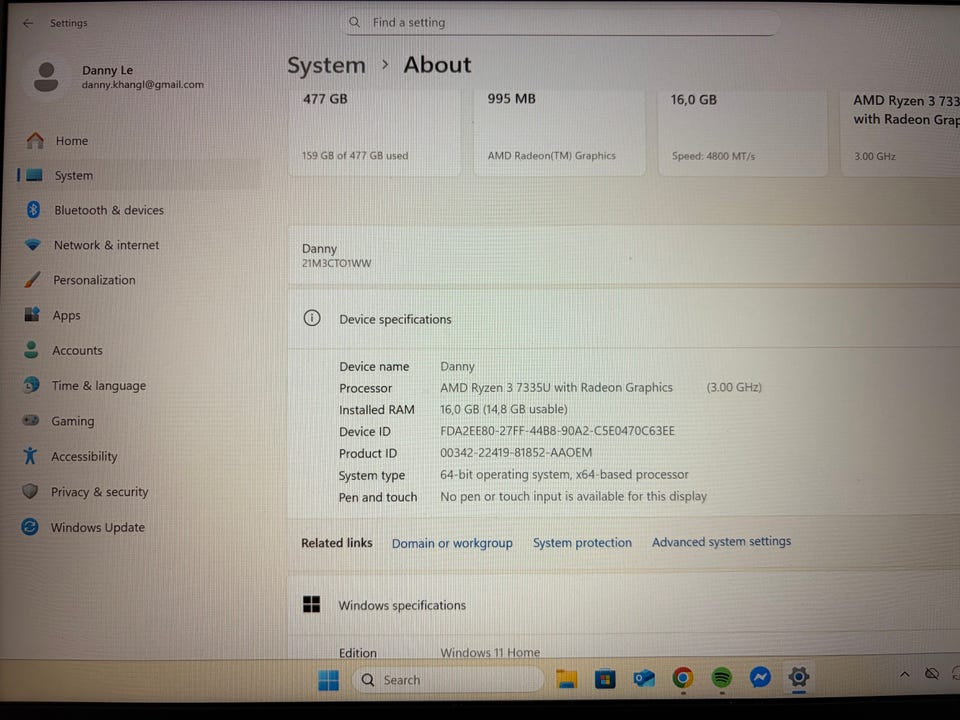
Task: Select the Time & language globe icon
Action: pyautogui.click(x=31, y=385)
